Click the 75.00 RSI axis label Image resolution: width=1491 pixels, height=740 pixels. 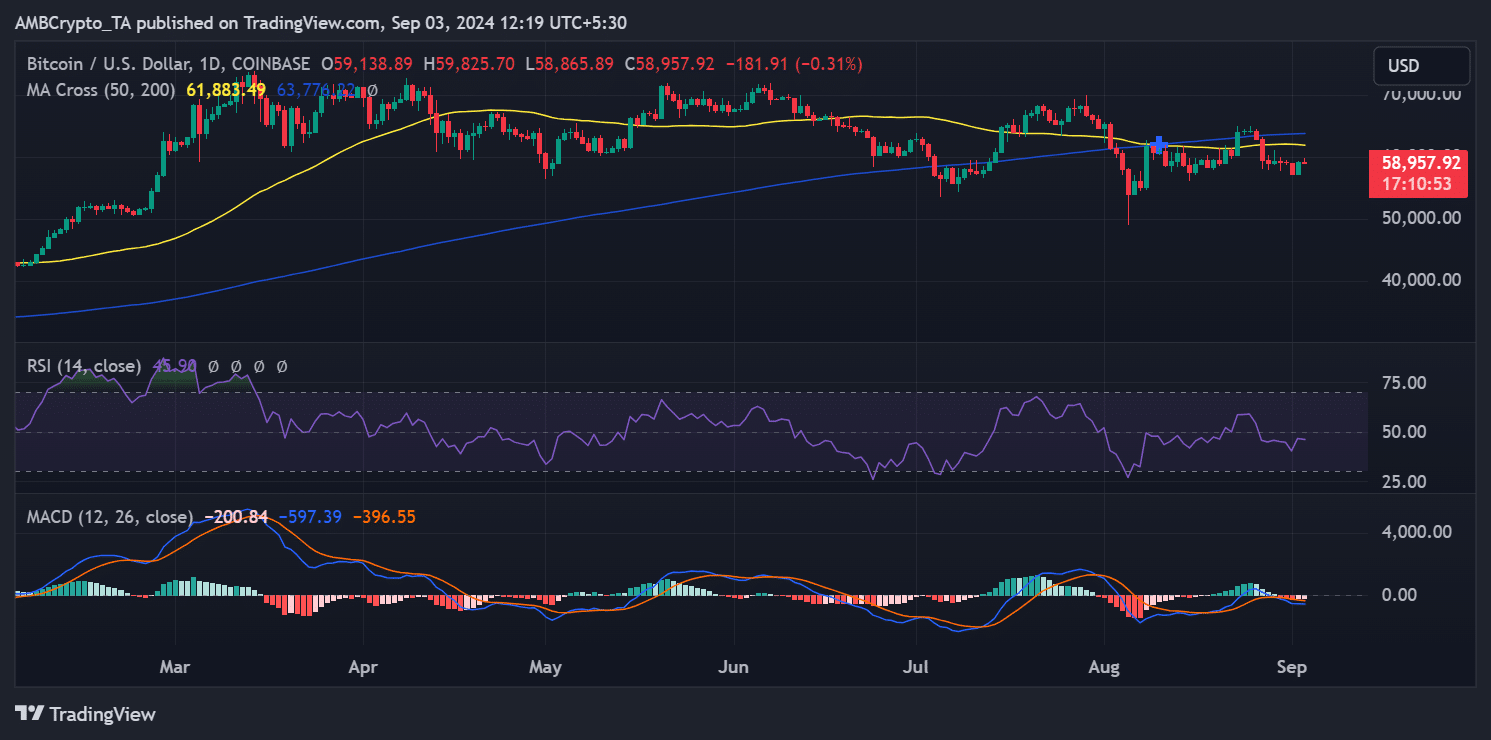coord(1404,382)
